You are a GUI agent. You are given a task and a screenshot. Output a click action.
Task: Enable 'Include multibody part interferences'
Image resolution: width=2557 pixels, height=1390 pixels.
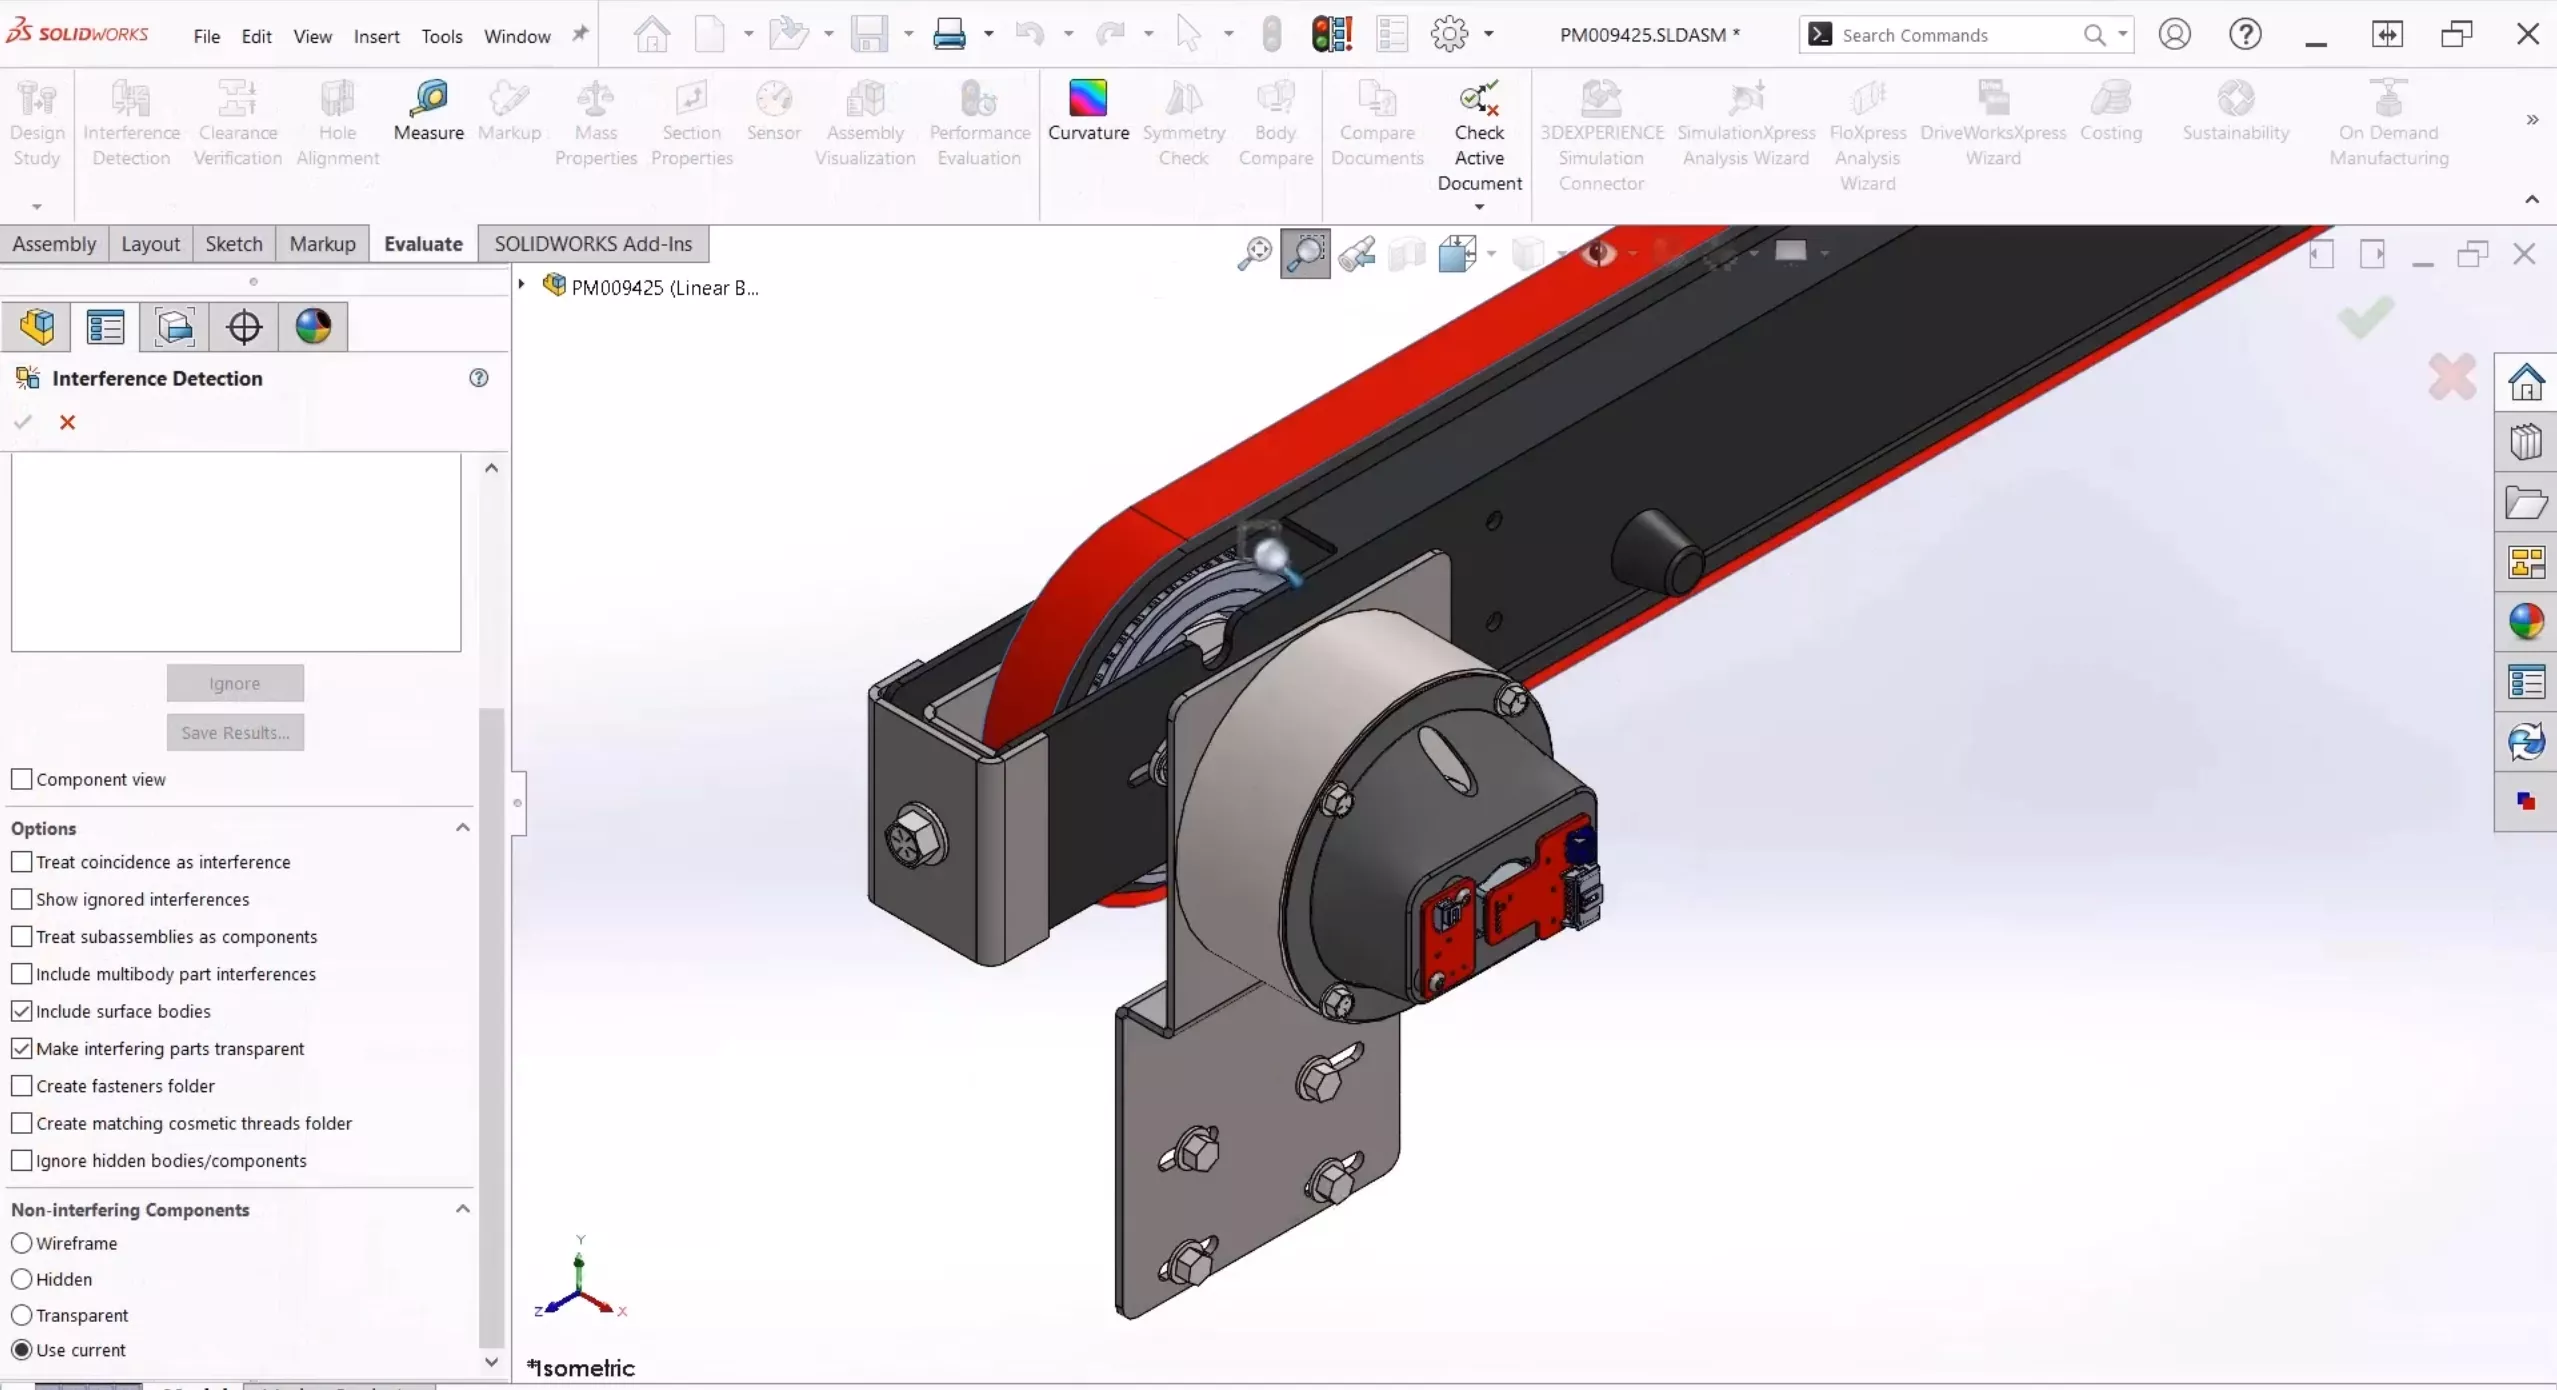22,972
